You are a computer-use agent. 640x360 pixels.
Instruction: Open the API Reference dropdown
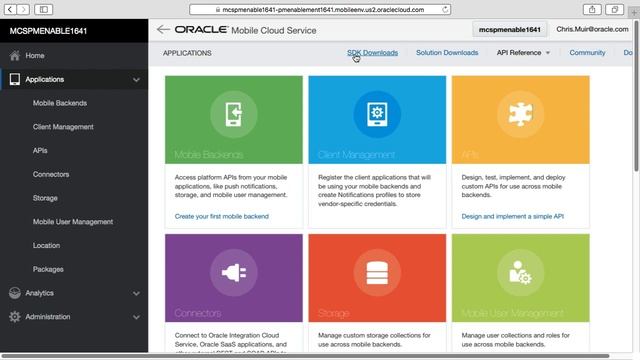[523, 53]
